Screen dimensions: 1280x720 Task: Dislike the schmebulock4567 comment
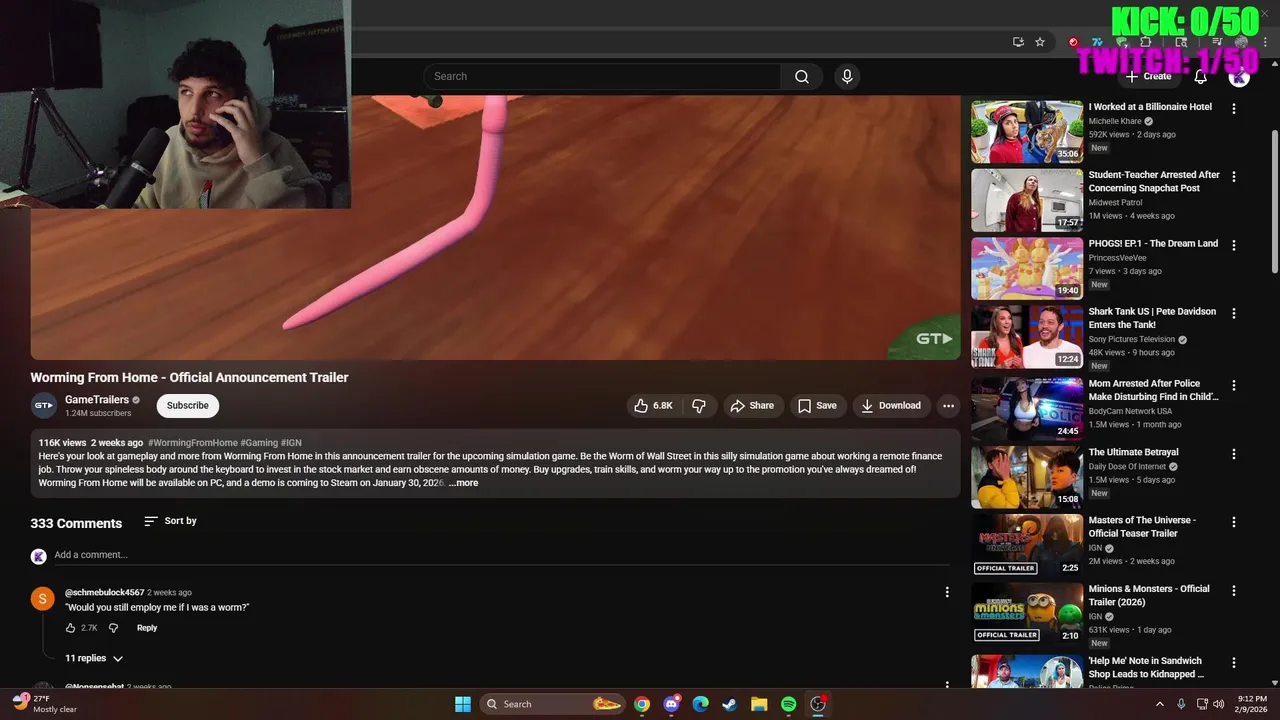(113, 628)
